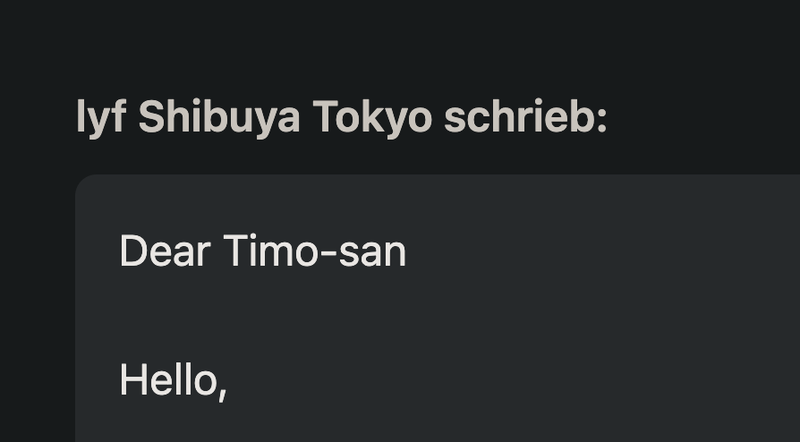Click the rounded top-left corner of the quote box
Viewport: 800px width, 442px height.
pyautogui.click(x=82, y=181)
